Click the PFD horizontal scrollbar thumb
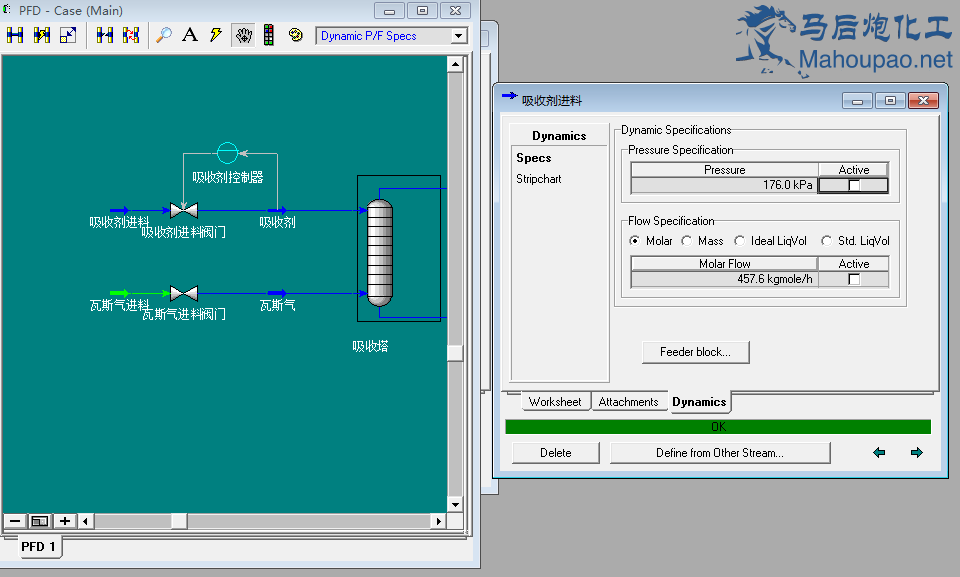The width and height of the screenshot is (960, 577). click(x=179, y=521)
